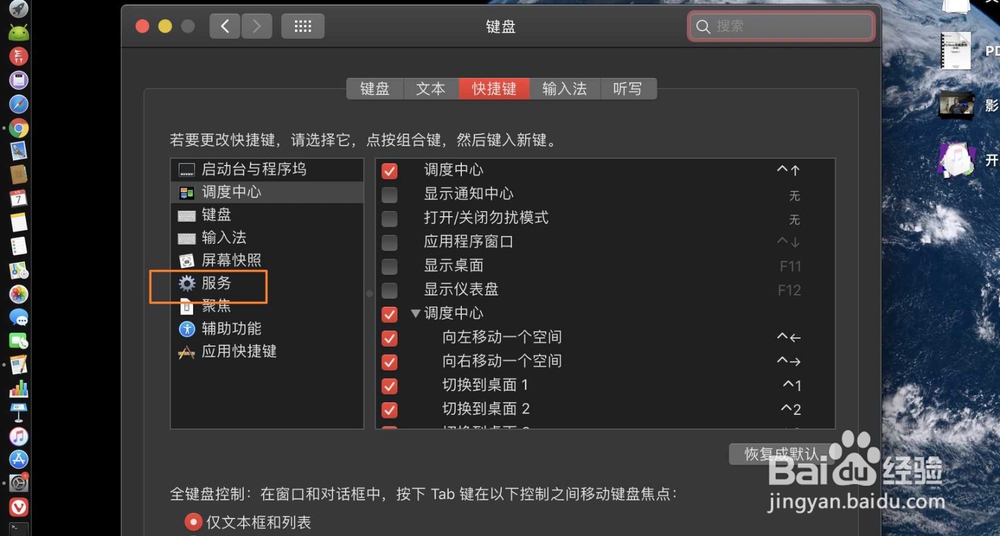Open Preview app in the Dock

[x=18, y=151]
